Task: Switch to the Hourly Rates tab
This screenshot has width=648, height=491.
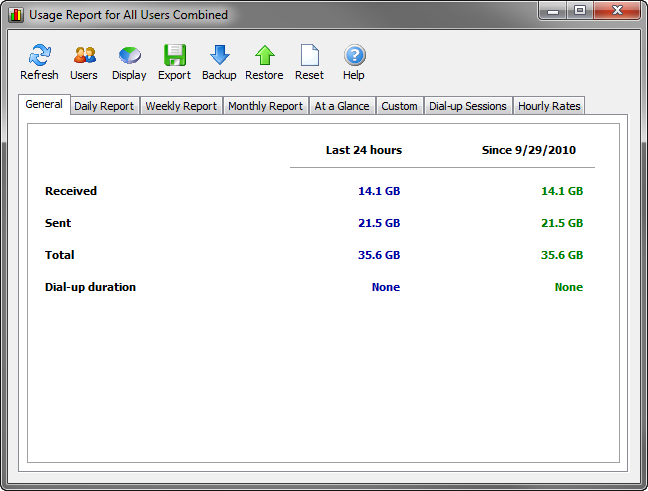Action: (x=549, y=106)
